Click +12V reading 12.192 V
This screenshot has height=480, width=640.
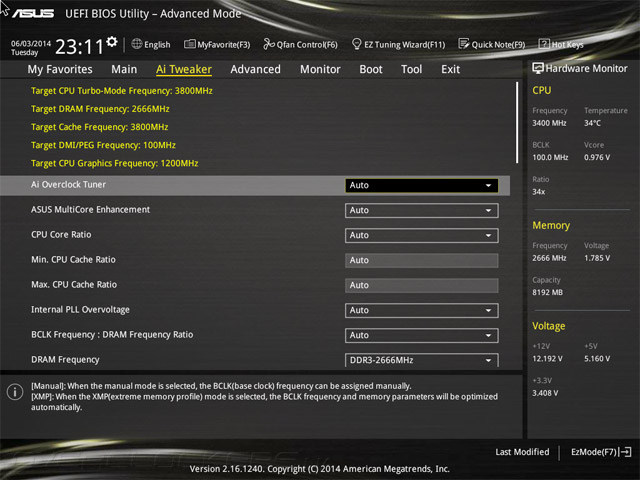tap(547, 359)
